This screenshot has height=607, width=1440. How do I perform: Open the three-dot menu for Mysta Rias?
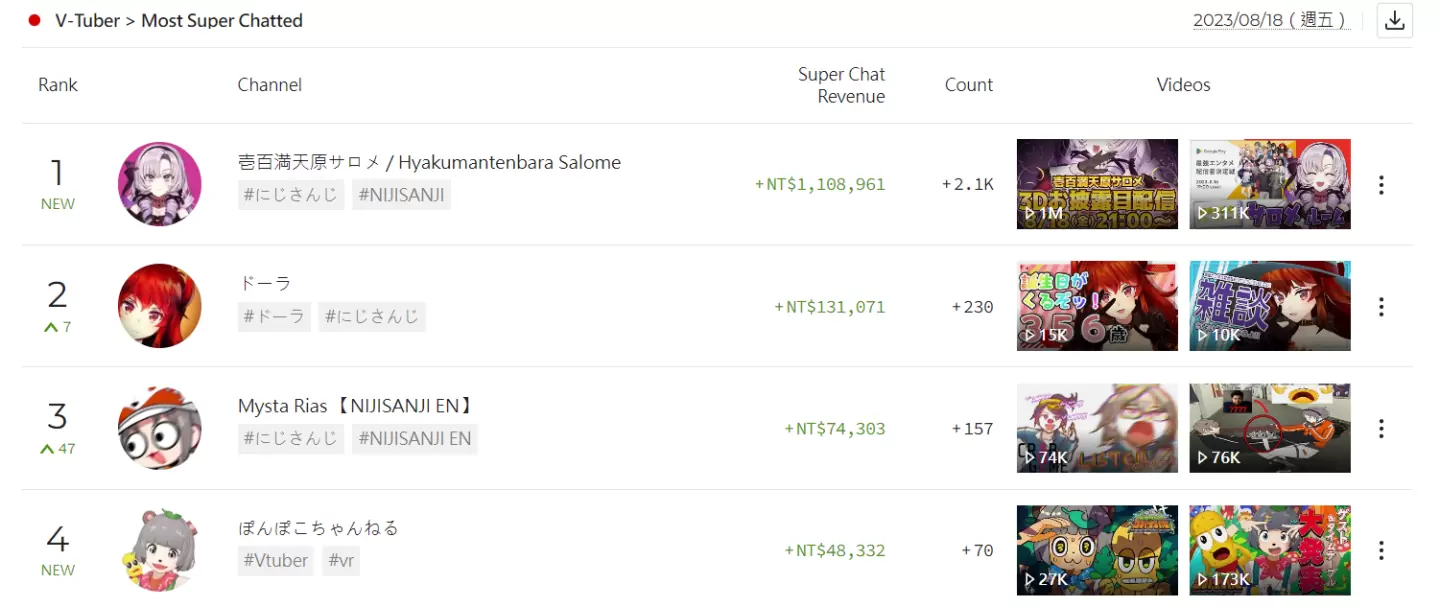[x=1381, y=429]
